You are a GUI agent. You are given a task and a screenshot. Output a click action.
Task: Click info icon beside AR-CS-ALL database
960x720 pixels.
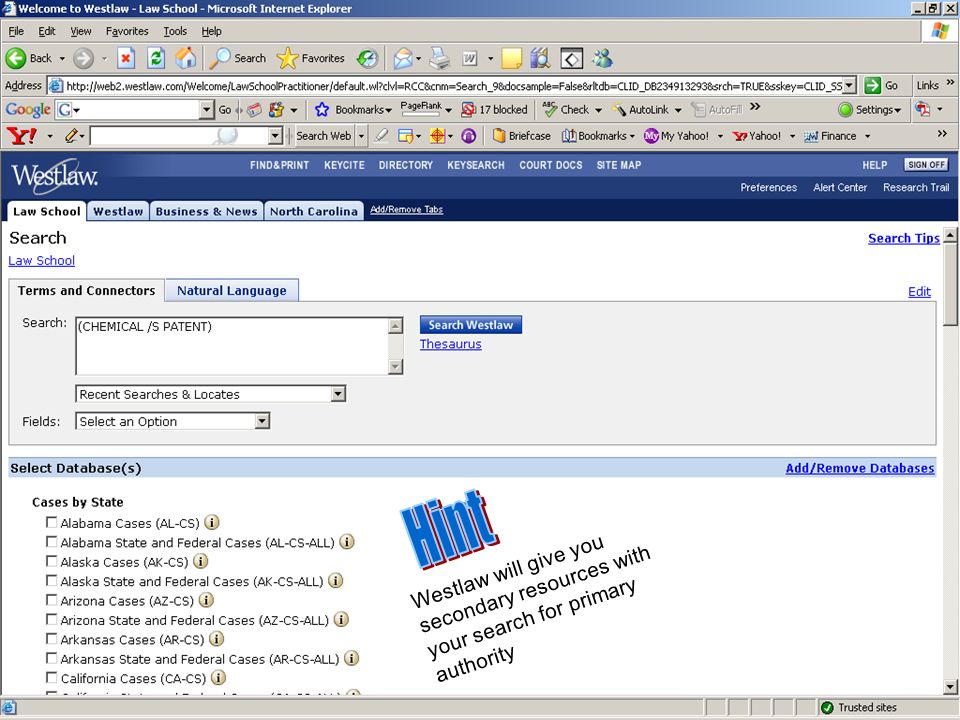[351, 658]
